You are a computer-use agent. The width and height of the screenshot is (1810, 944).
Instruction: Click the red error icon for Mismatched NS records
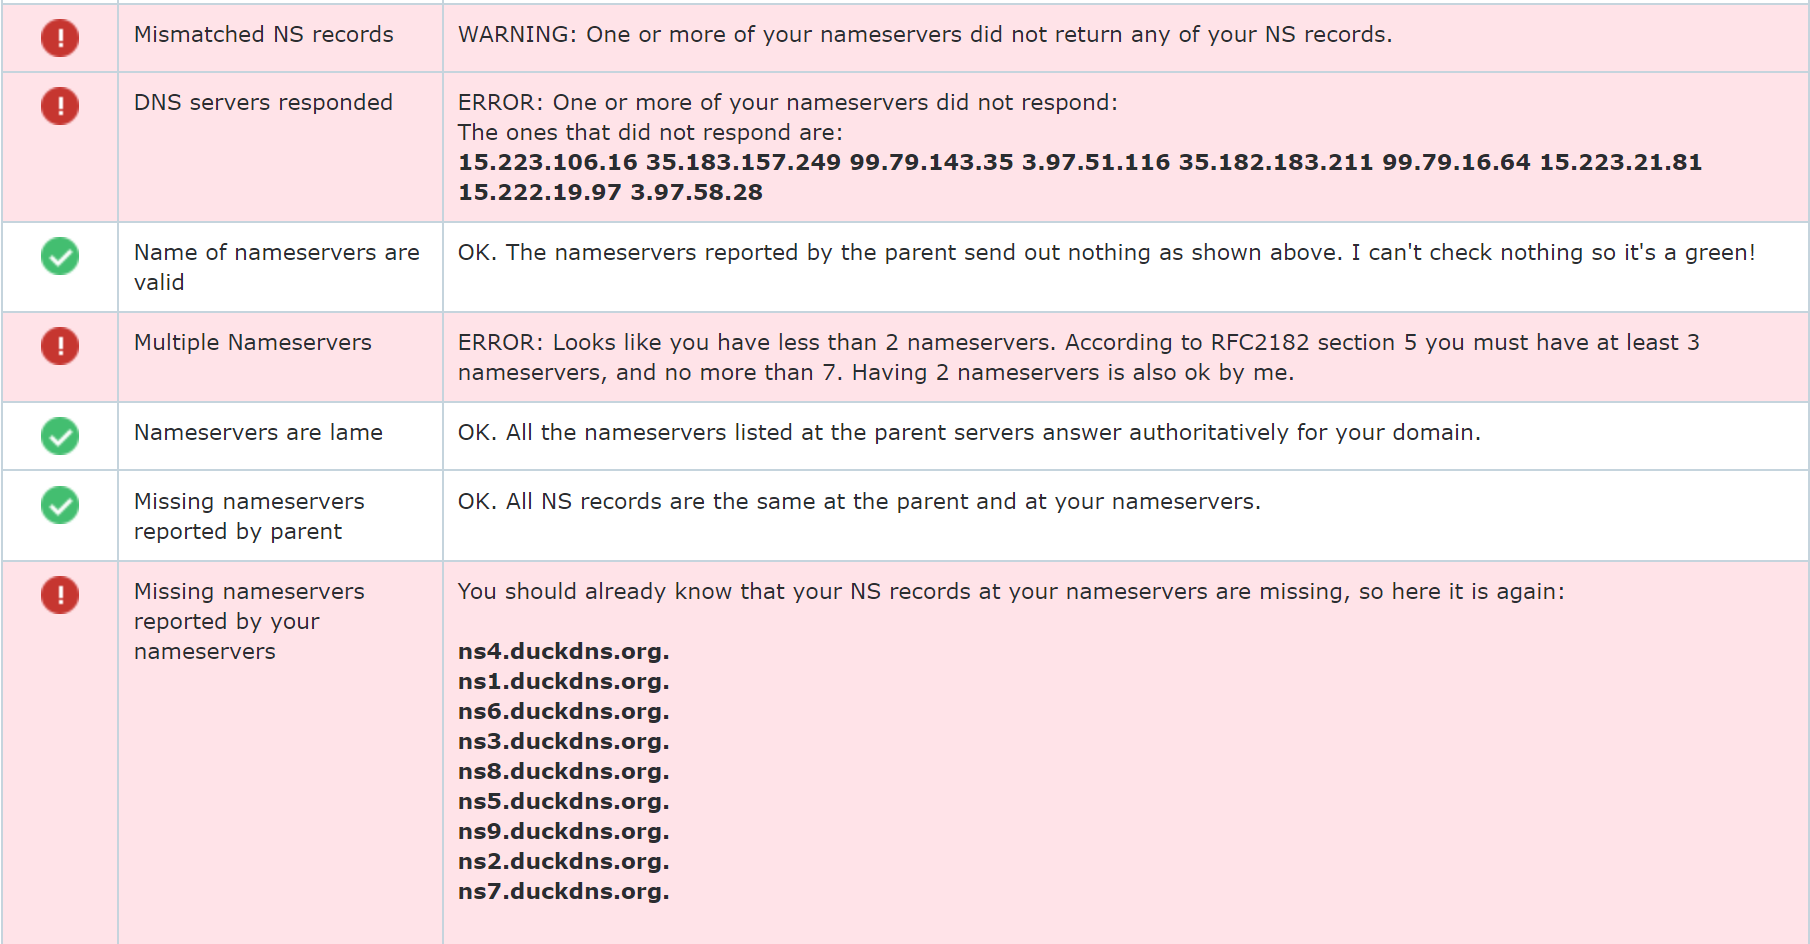[60, 38]
